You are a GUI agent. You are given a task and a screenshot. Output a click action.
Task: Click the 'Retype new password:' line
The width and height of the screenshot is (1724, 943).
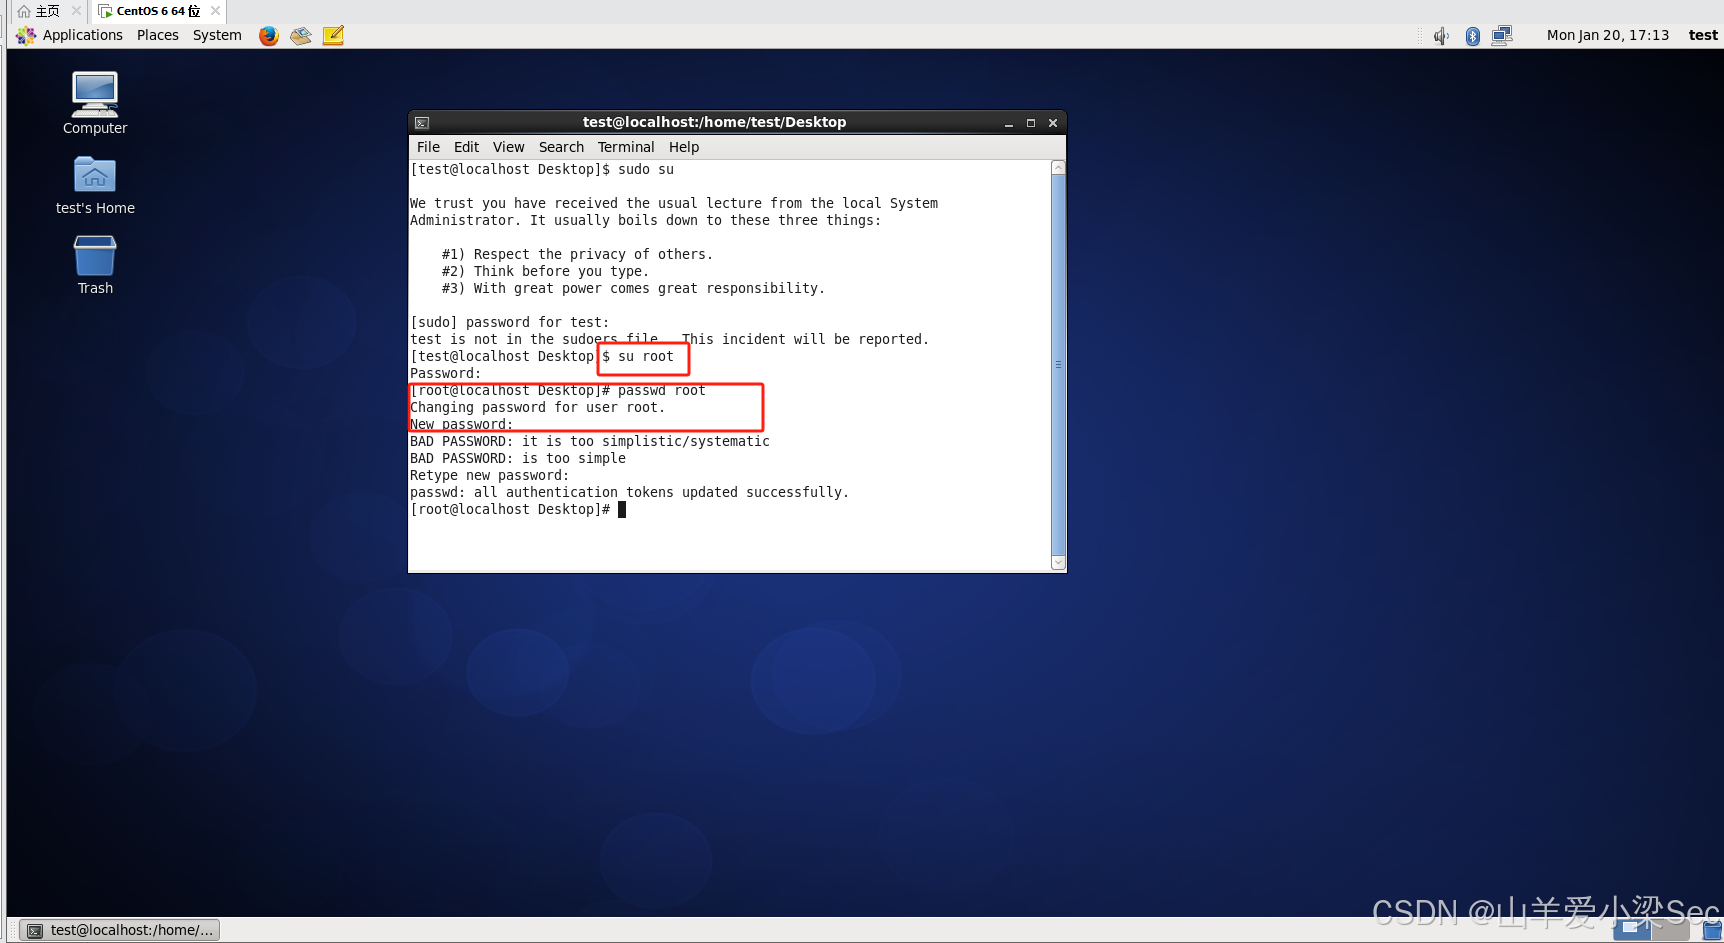click(x=489, y=475)
